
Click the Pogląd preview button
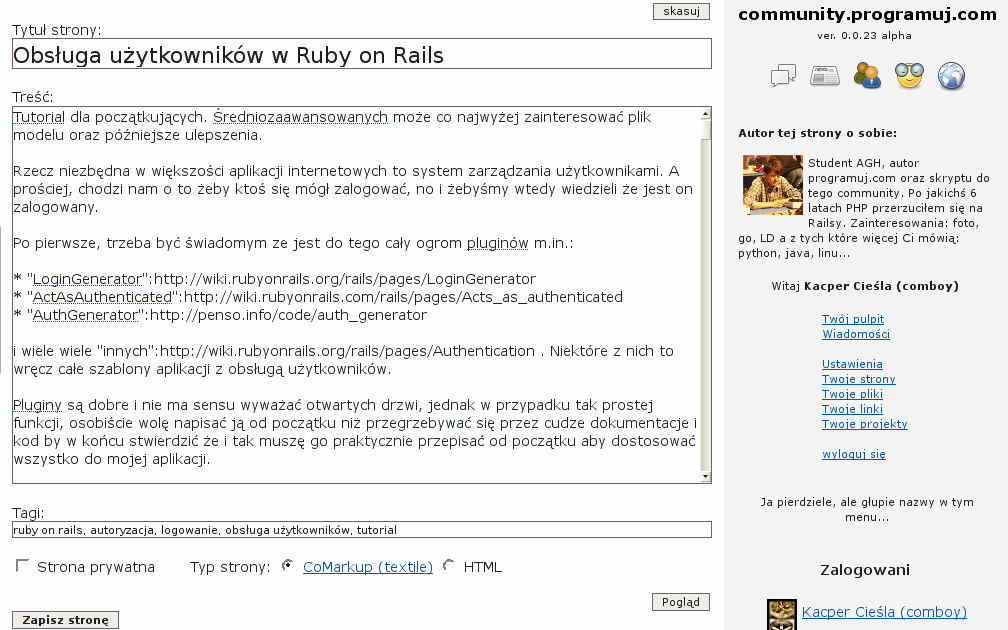(x=681, y=602)
